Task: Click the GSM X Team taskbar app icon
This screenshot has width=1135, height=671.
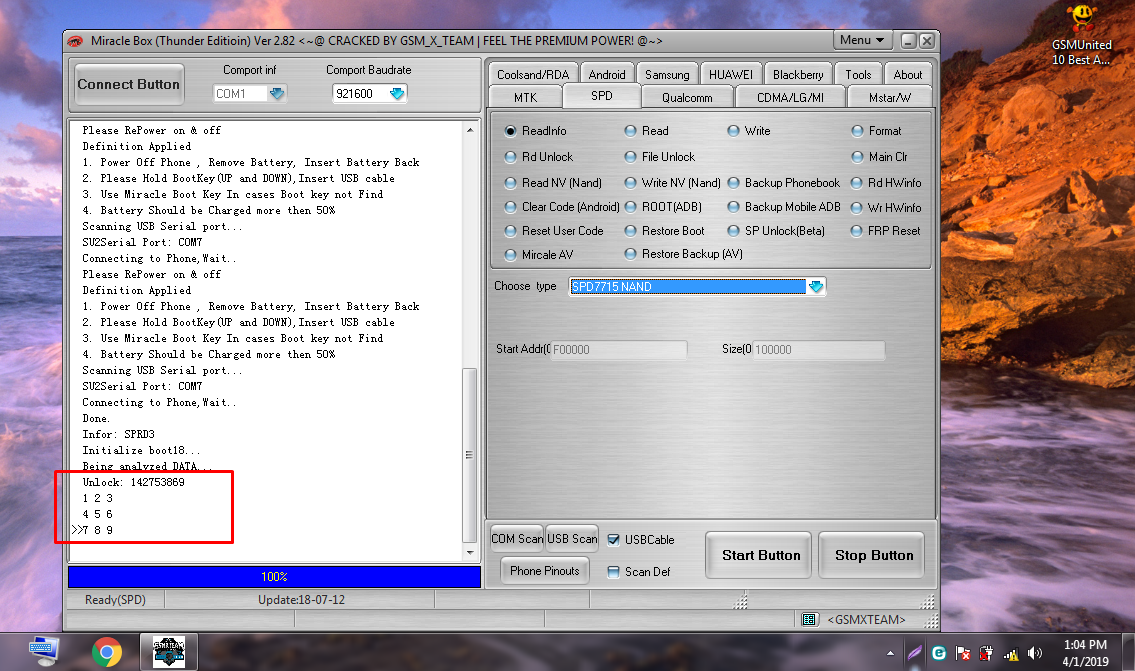Action: click(x=169, y=652)
